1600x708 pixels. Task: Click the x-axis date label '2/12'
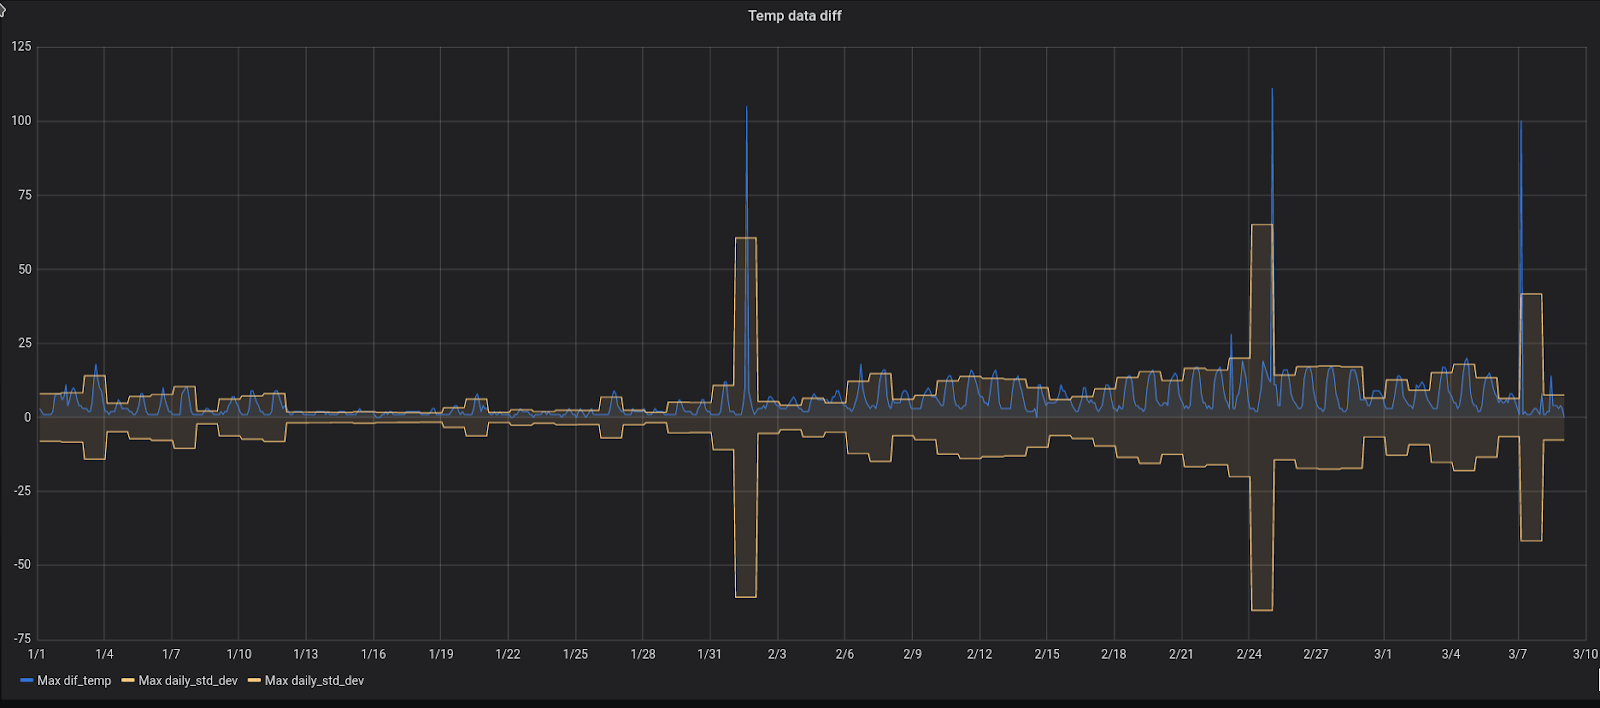979,654
